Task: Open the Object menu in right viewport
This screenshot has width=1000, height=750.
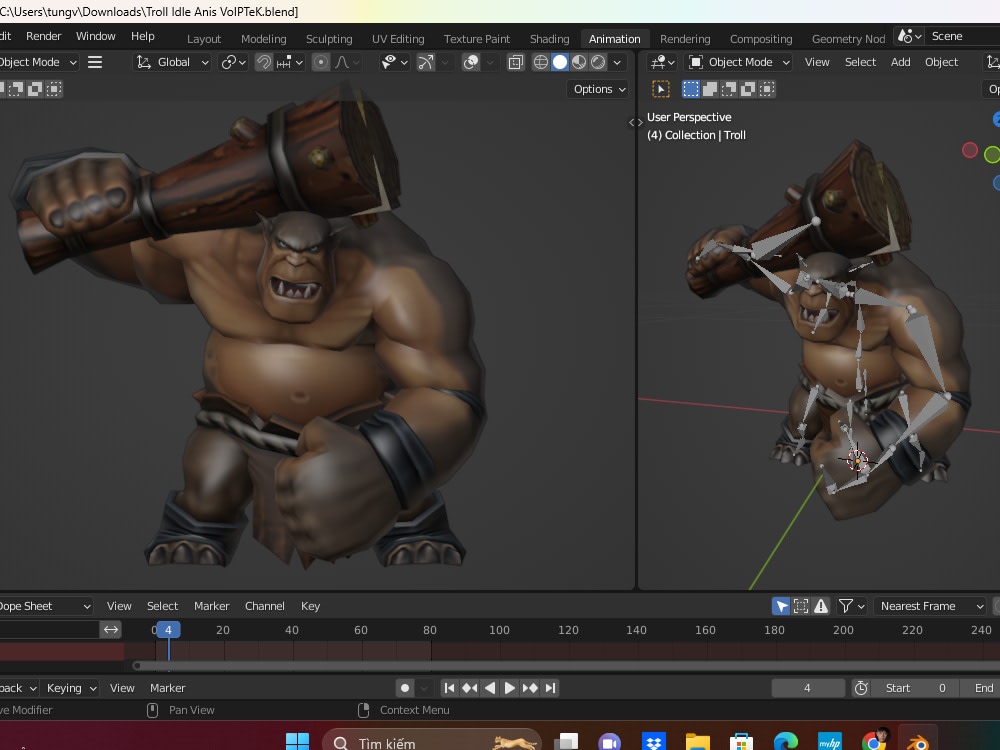Action: (941, 62)
